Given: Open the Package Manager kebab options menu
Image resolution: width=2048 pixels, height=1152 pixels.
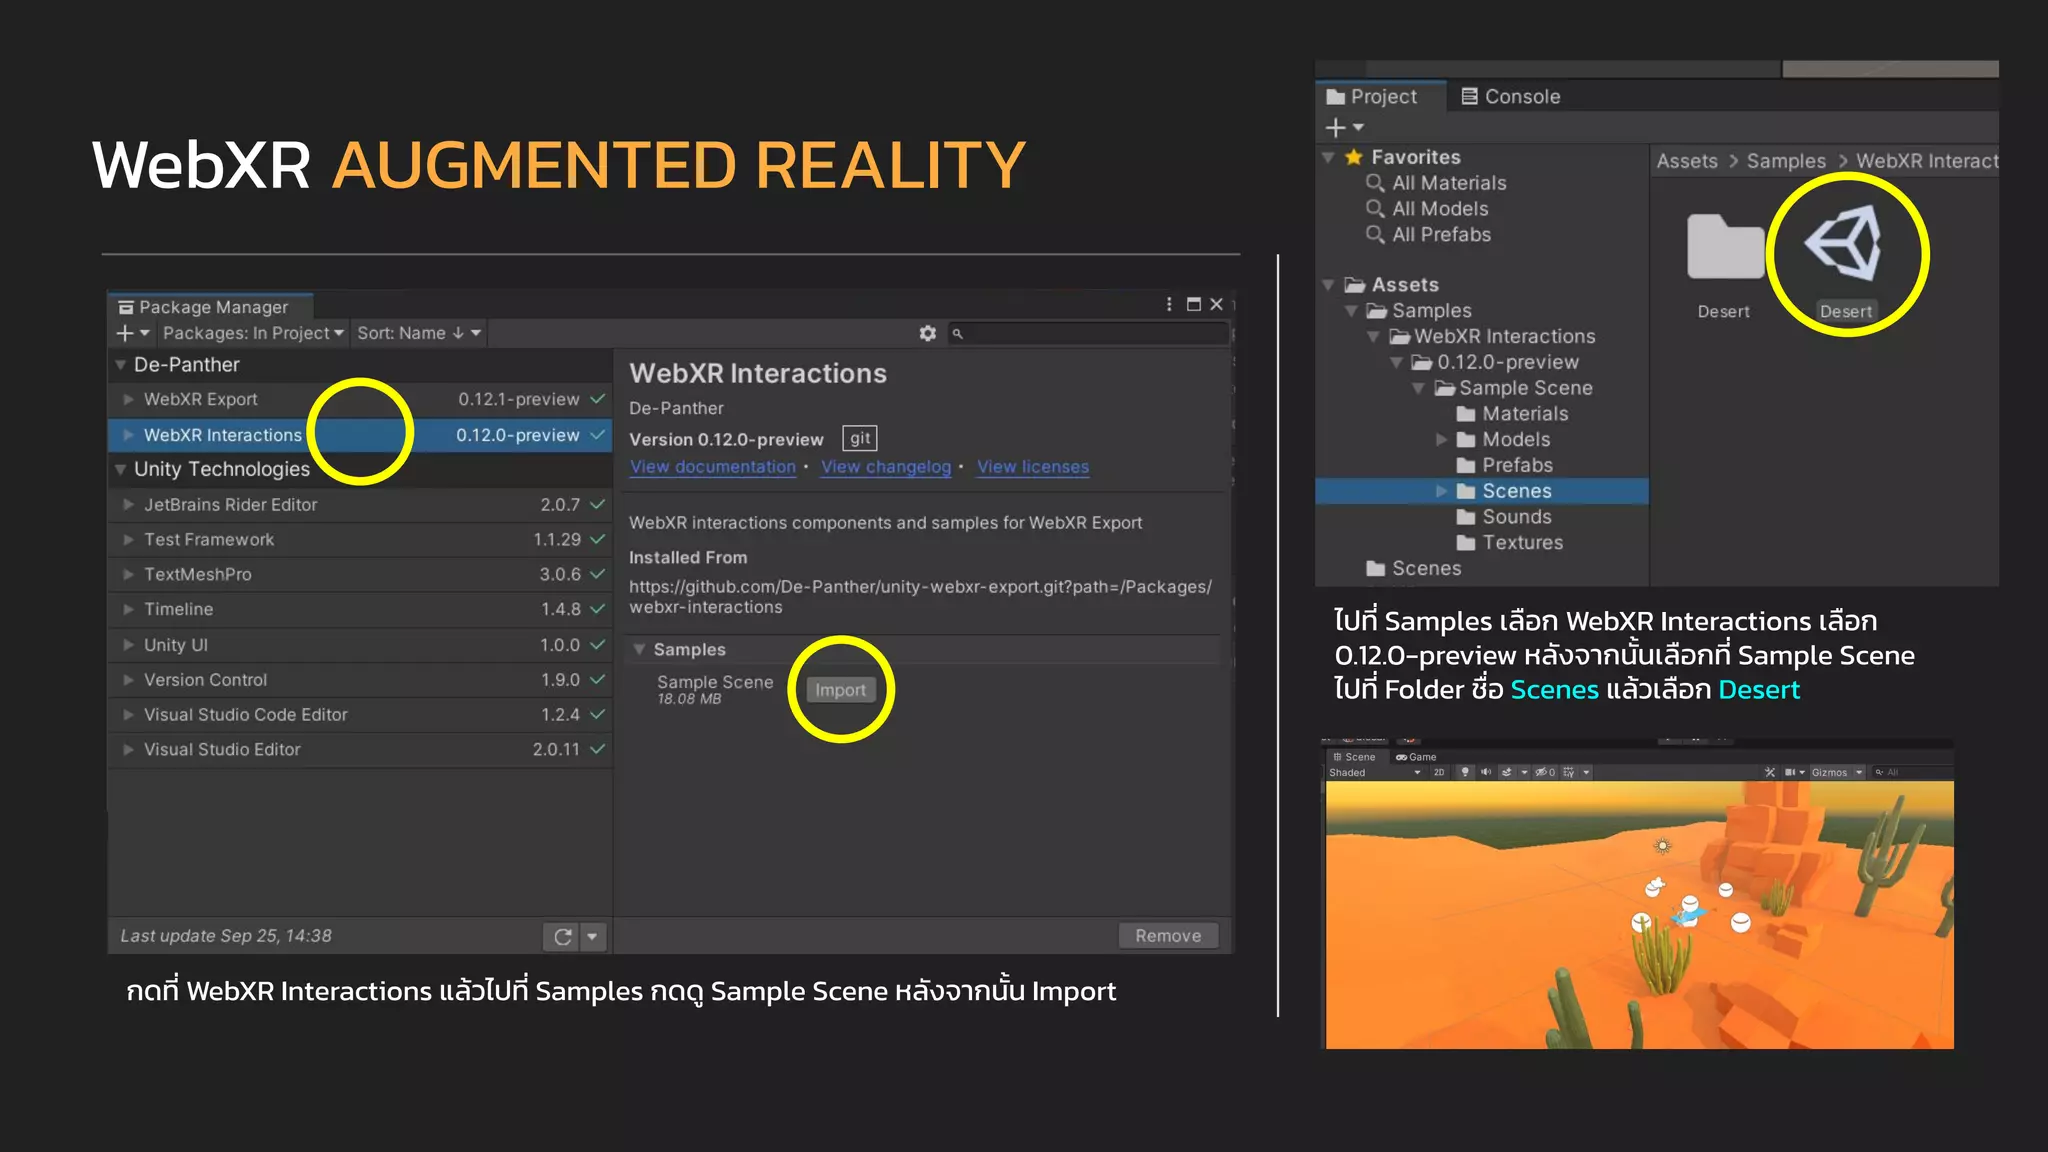Looking at the screenshot, I should tap(1169, 304).
